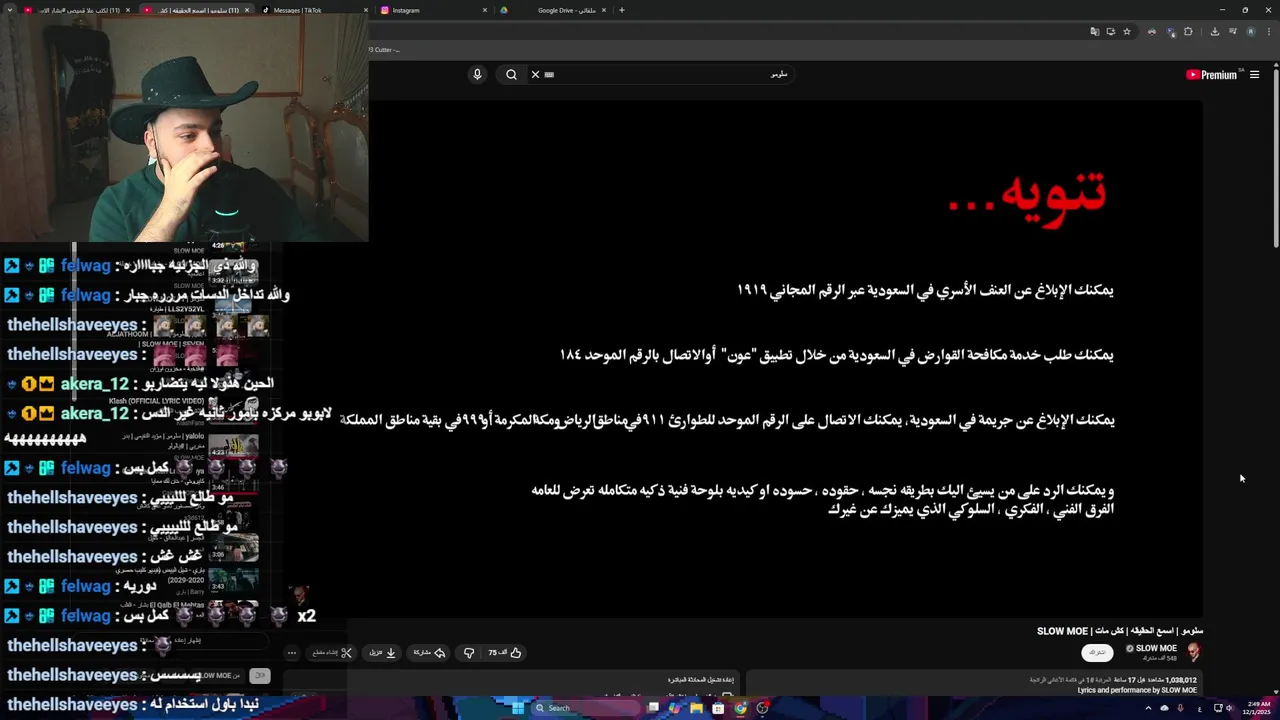
Task: Bookmark this page with the star icon
Action: point(1127,31)
